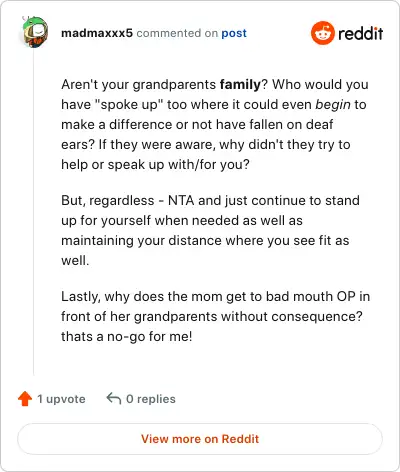Click the Reddit Snoo logo icon
Image resolution: width=400 pixels, height=472 pixels.
[322, 33]
